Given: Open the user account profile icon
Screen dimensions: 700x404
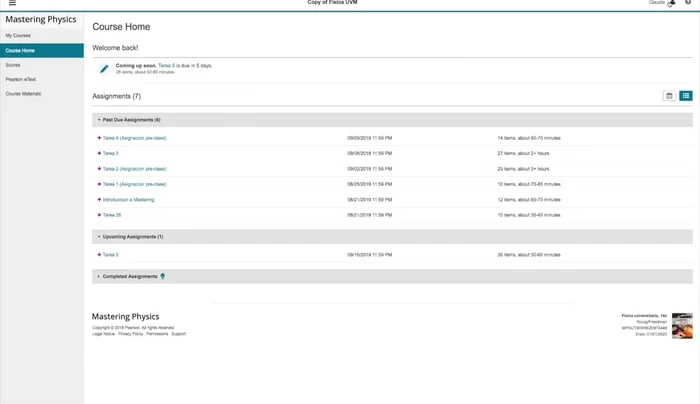Looking at the screenshot, I should tap(671, 4).
